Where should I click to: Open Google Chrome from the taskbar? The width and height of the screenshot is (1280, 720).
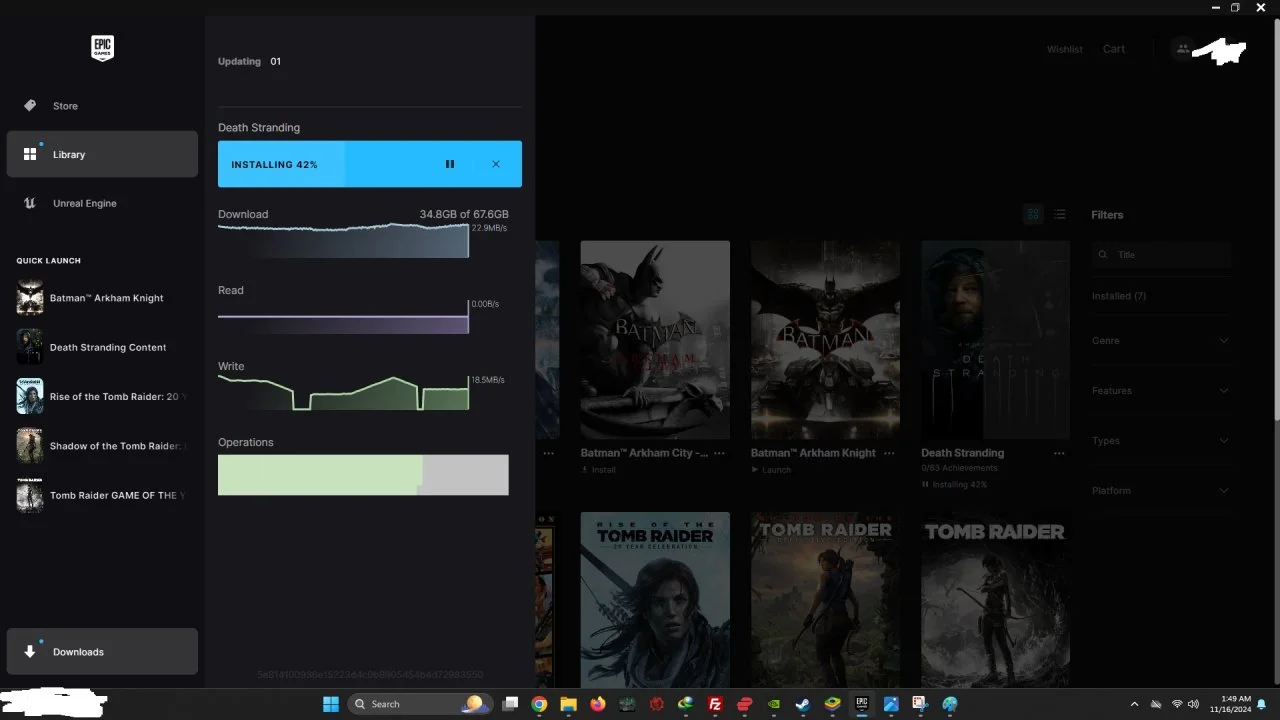tap(539, 704)
